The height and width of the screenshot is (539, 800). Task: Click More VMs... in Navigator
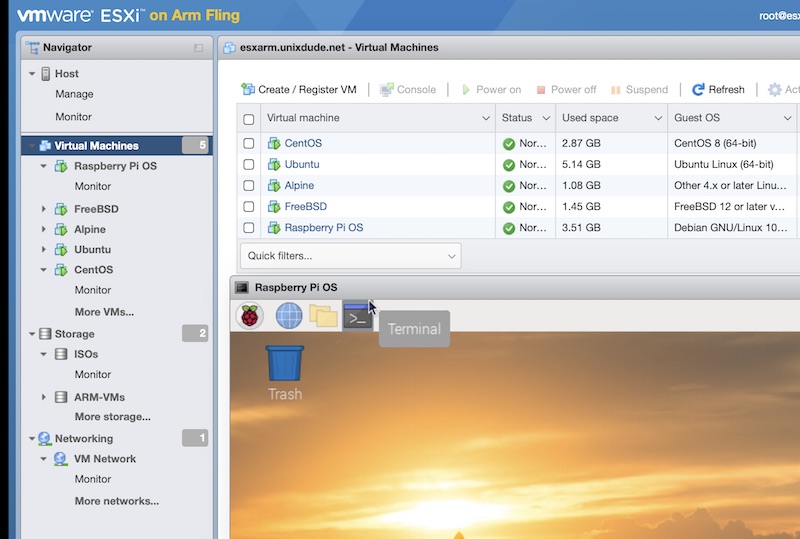click(x=104, y=312)
